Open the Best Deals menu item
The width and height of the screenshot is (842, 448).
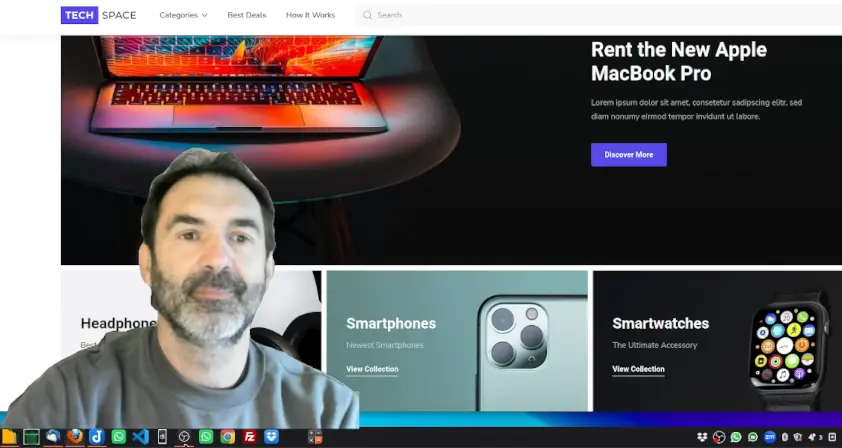246,15
